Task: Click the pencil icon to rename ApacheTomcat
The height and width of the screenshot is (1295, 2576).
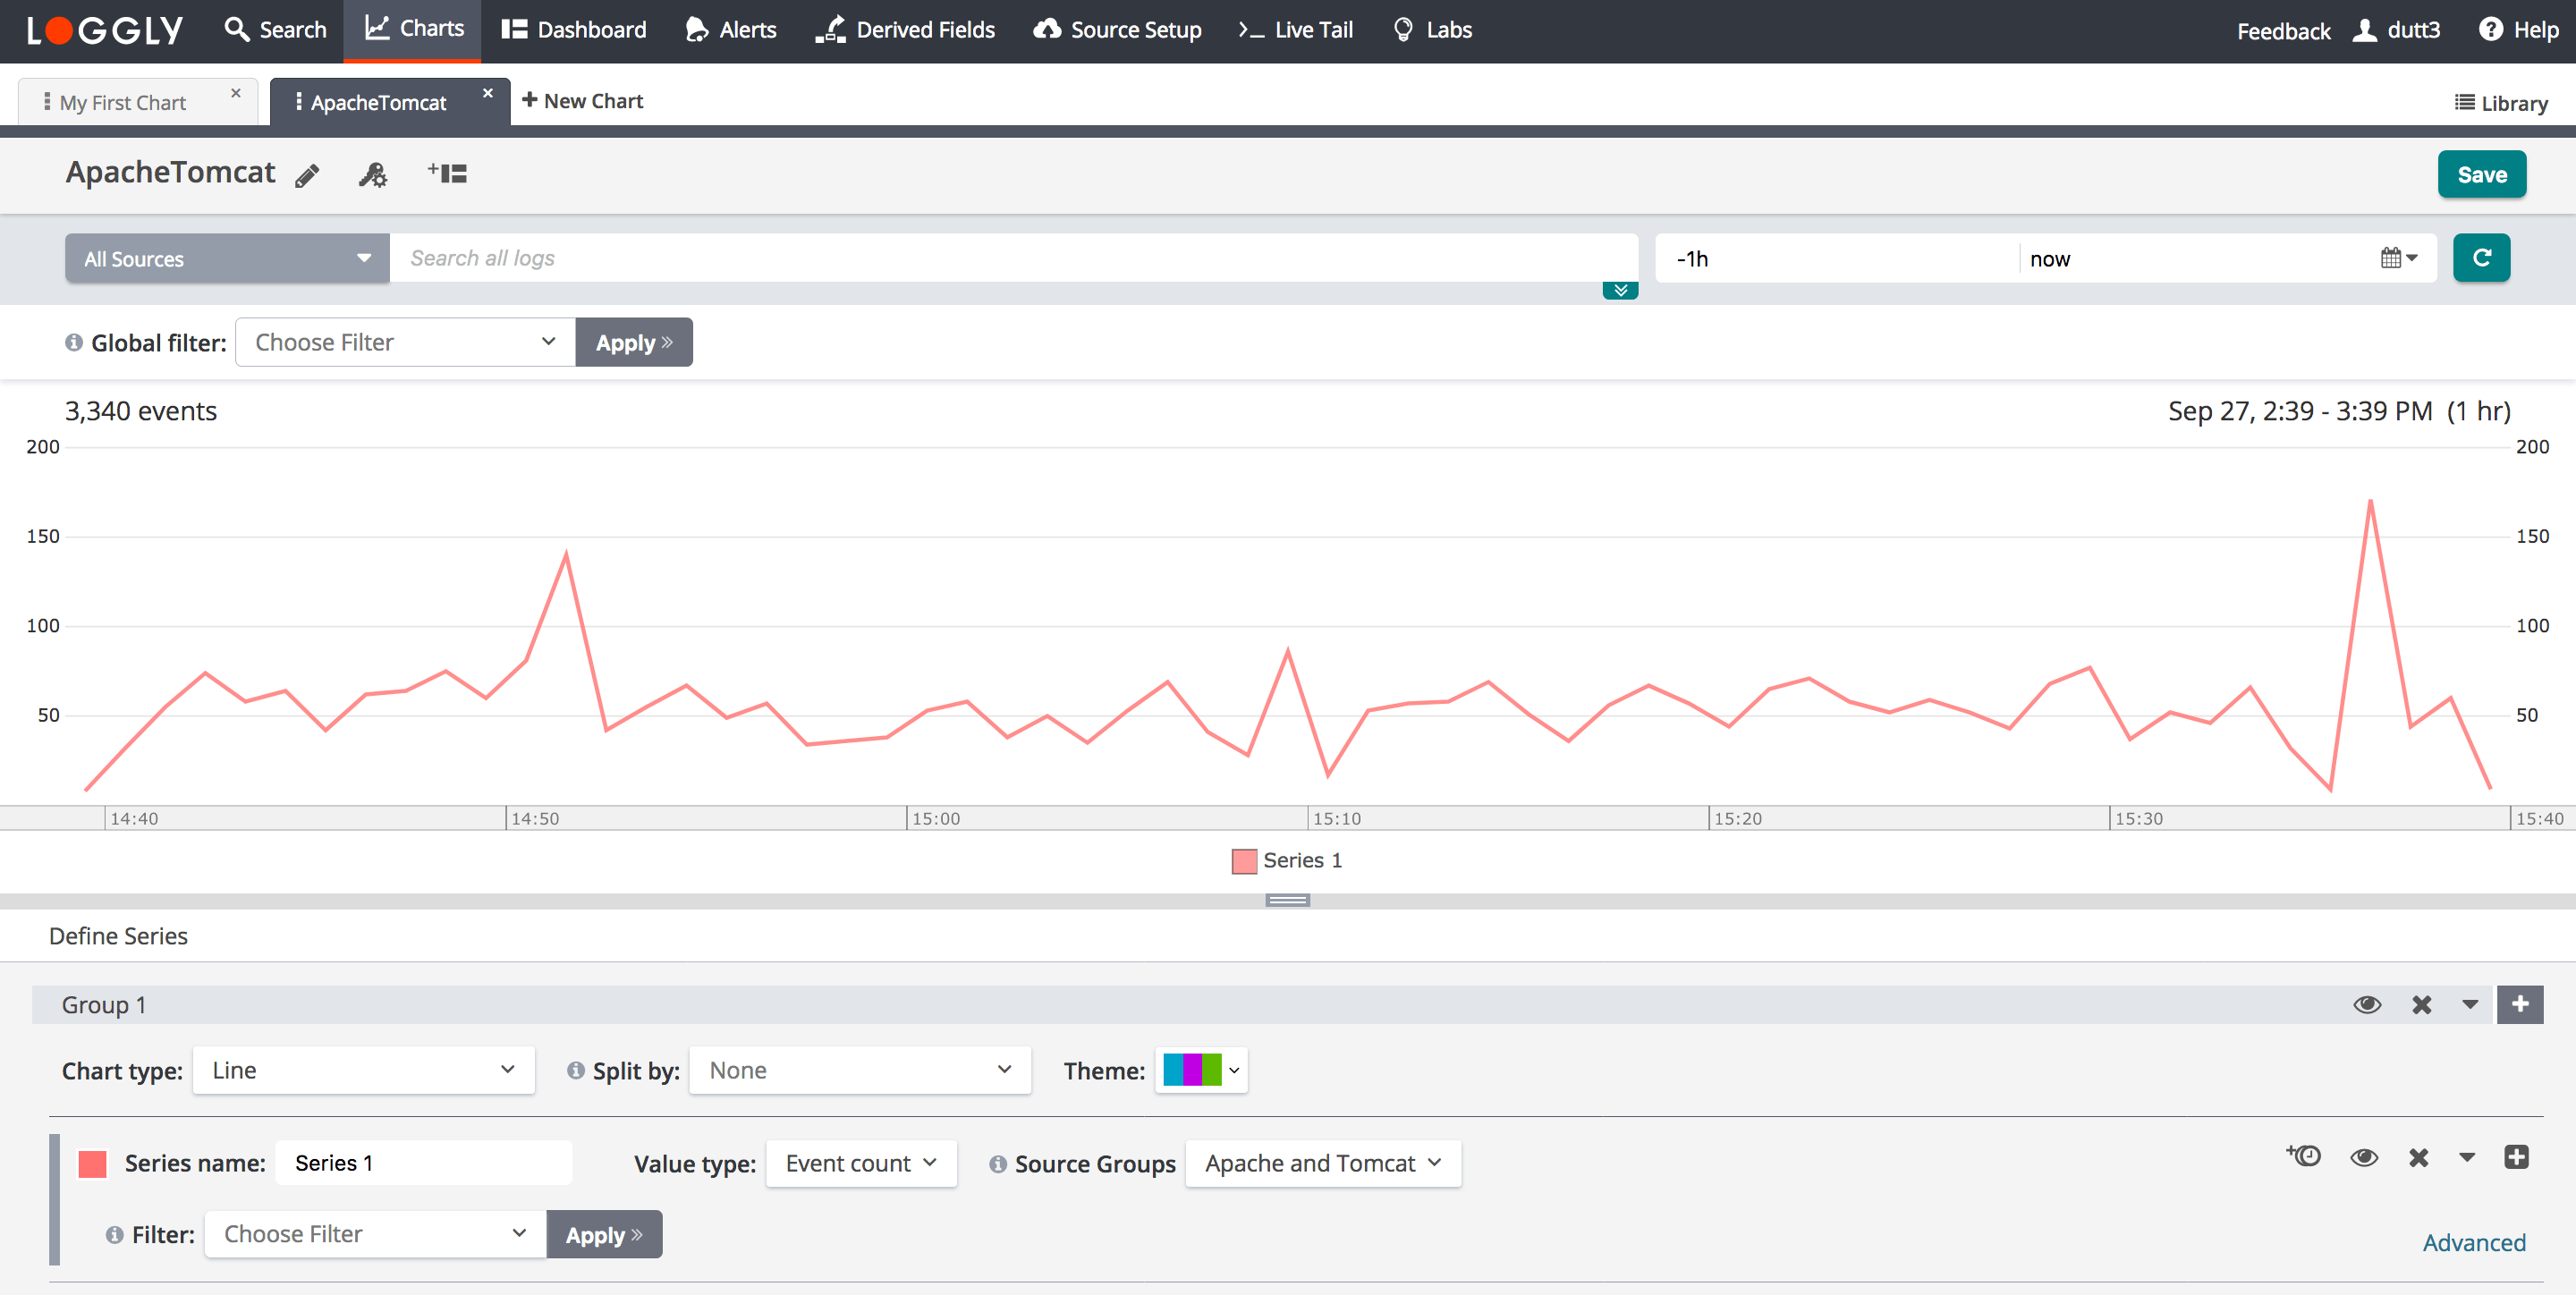Action: click(307, 176)
